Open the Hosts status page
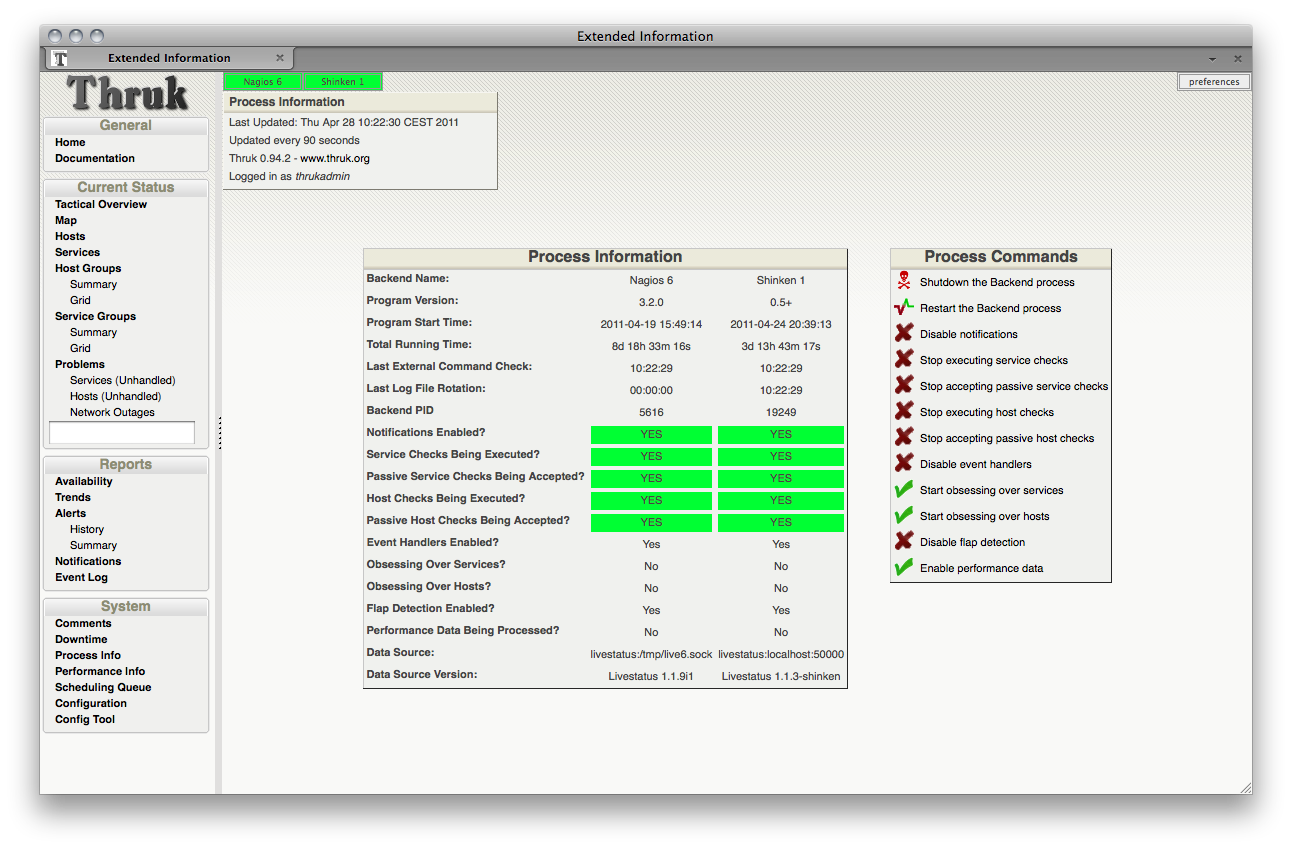1292x849 pixels. pos(70,236)
